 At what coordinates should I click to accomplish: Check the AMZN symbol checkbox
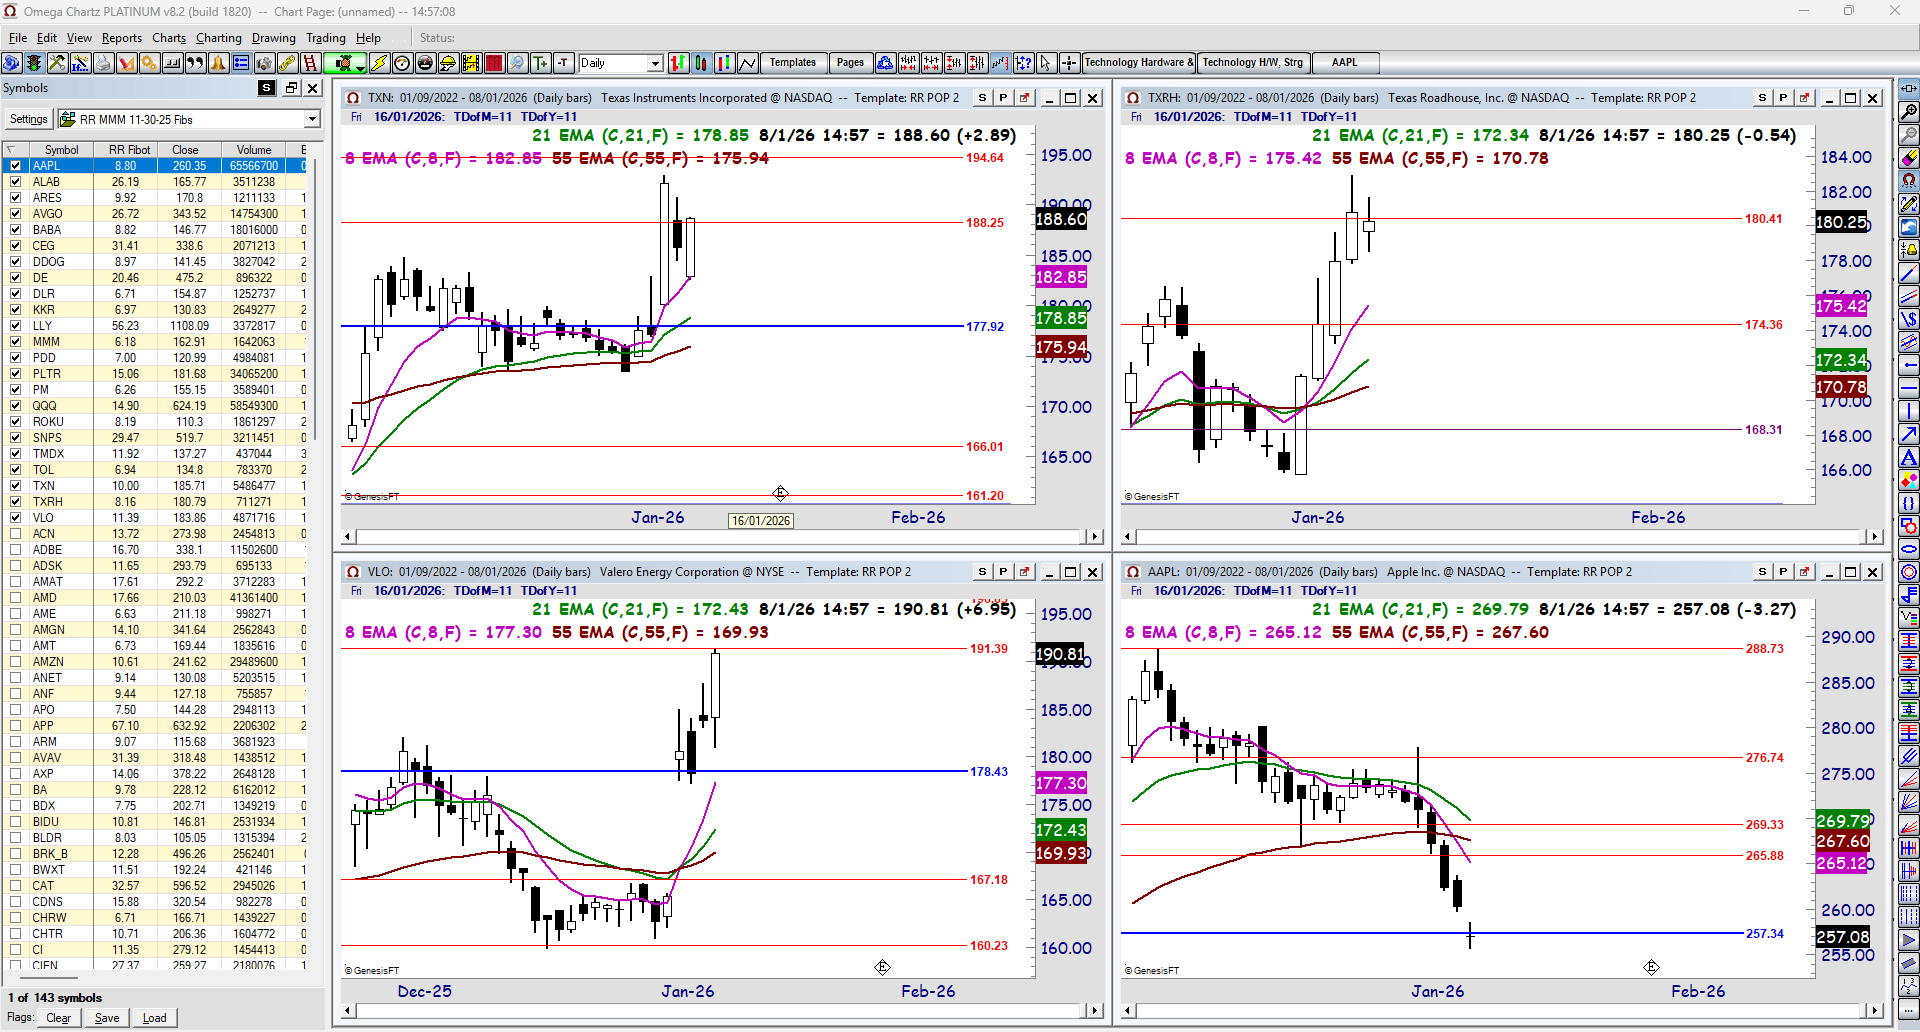15,662
